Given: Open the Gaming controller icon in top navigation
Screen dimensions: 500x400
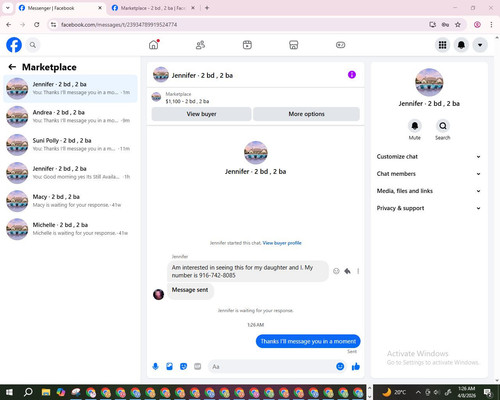Looking at the screenshot, I should pyautogui.click(x=340, y=45).
